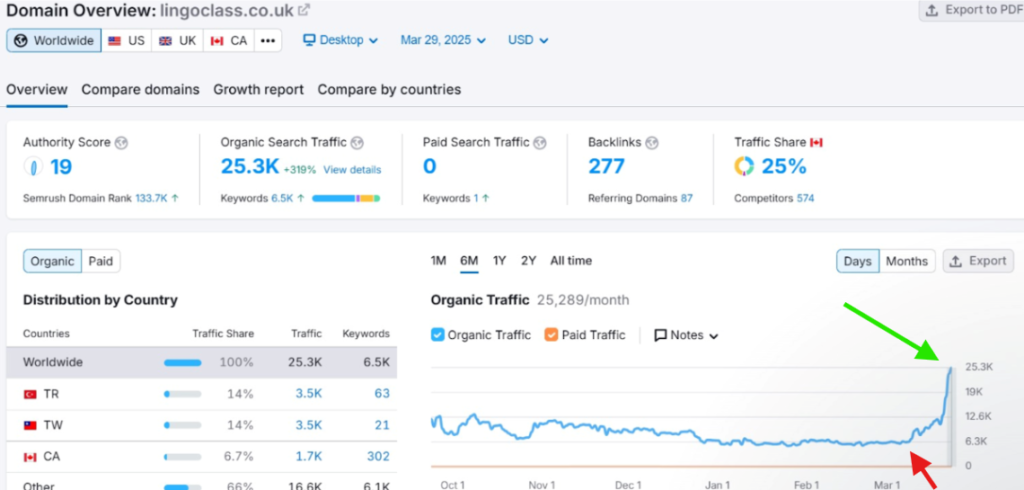Screen dimensions: 1024x490
Task: Select the 1M time range
Action: coord(438,261)
